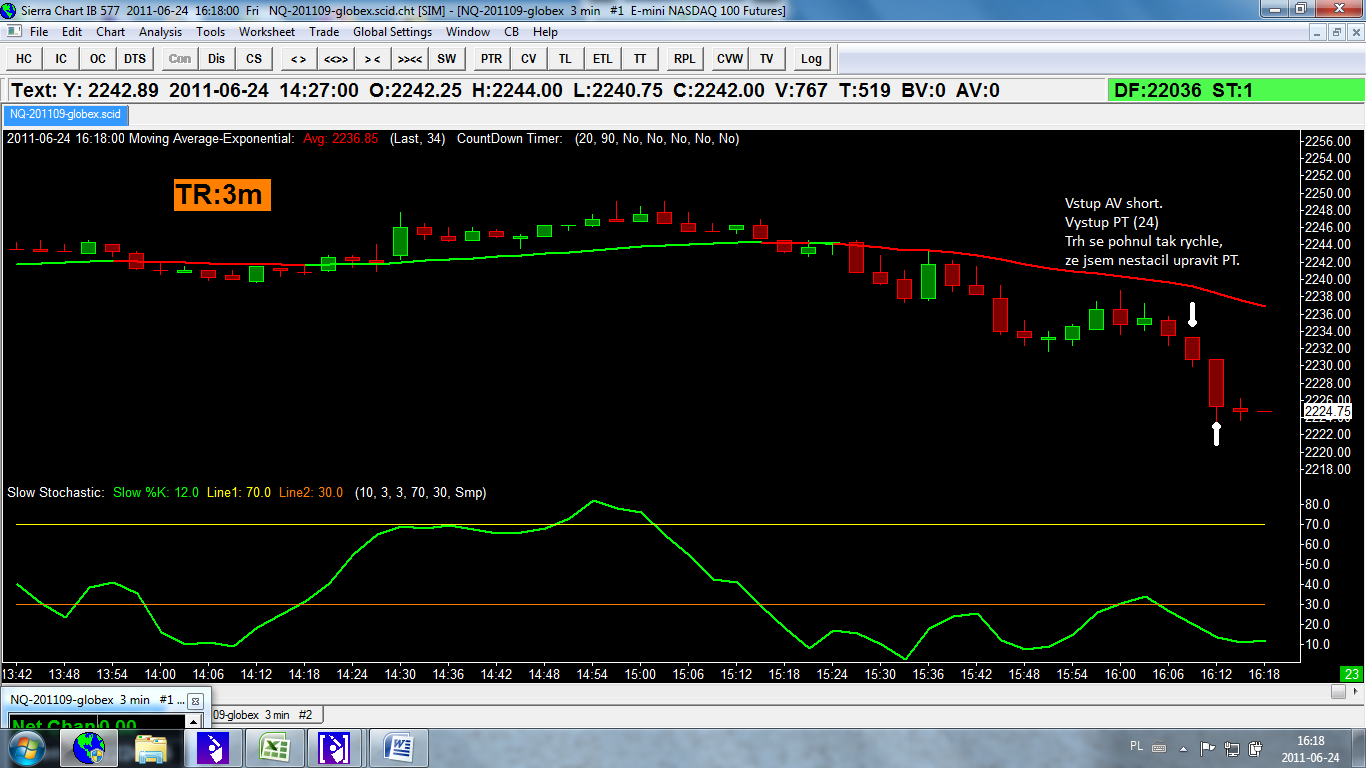Click the globe icon on the taskbar
Screen dimensions: 1366x768
click(x=88, y=747)
